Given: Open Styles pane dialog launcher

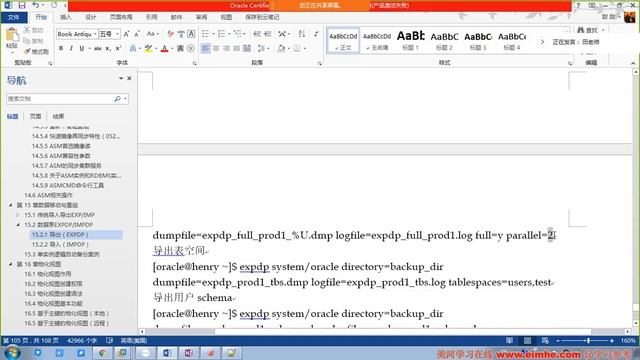Looking at the screenshot, I should pyautogui.click(x=570, y=63).
